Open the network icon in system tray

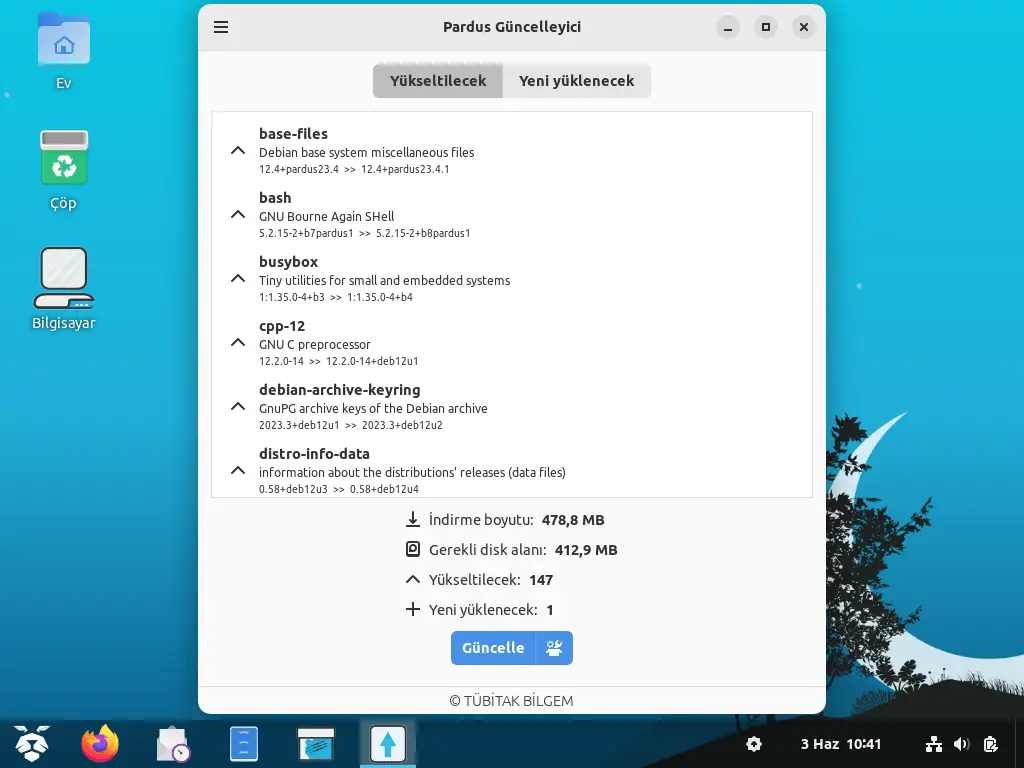point(934,744)
